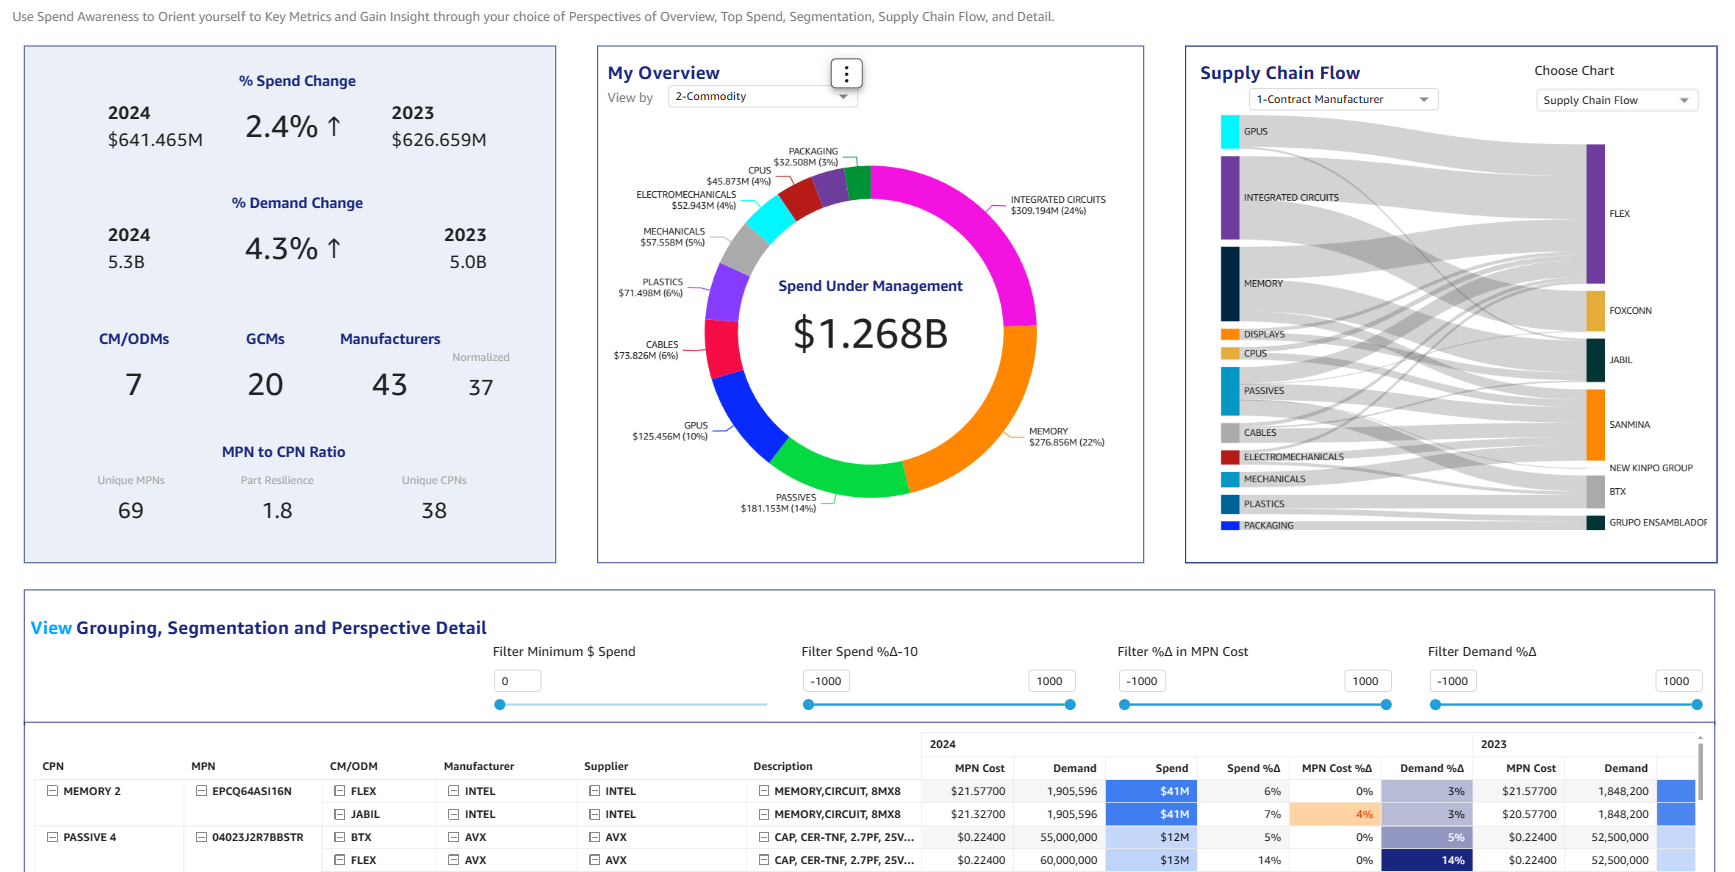
Task: Click the Filter Minimum $ Spend input field
Action: 517,681
